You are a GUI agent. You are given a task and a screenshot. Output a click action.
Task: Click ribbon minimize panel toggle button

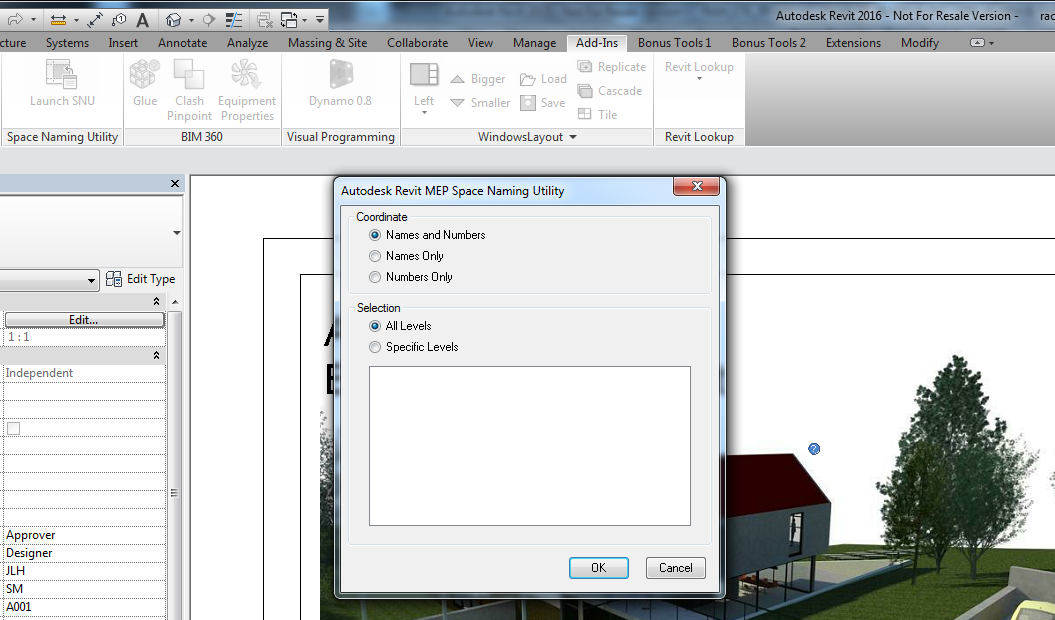977,42
